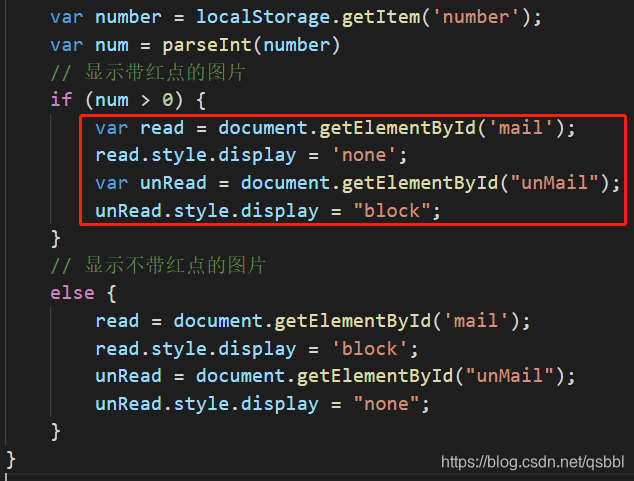Click the line "var unRead = document.getElementById("unMail");"
Viewport: 634px width, 481px height.
point(357,183)
